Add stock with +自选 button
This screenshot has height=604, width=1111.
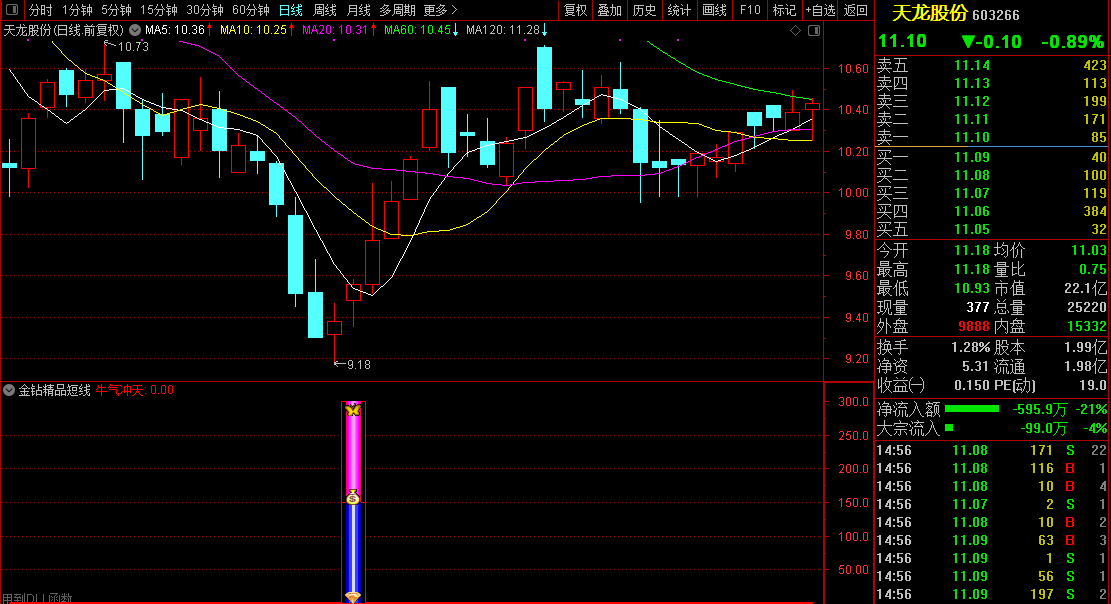pos(820,10)
